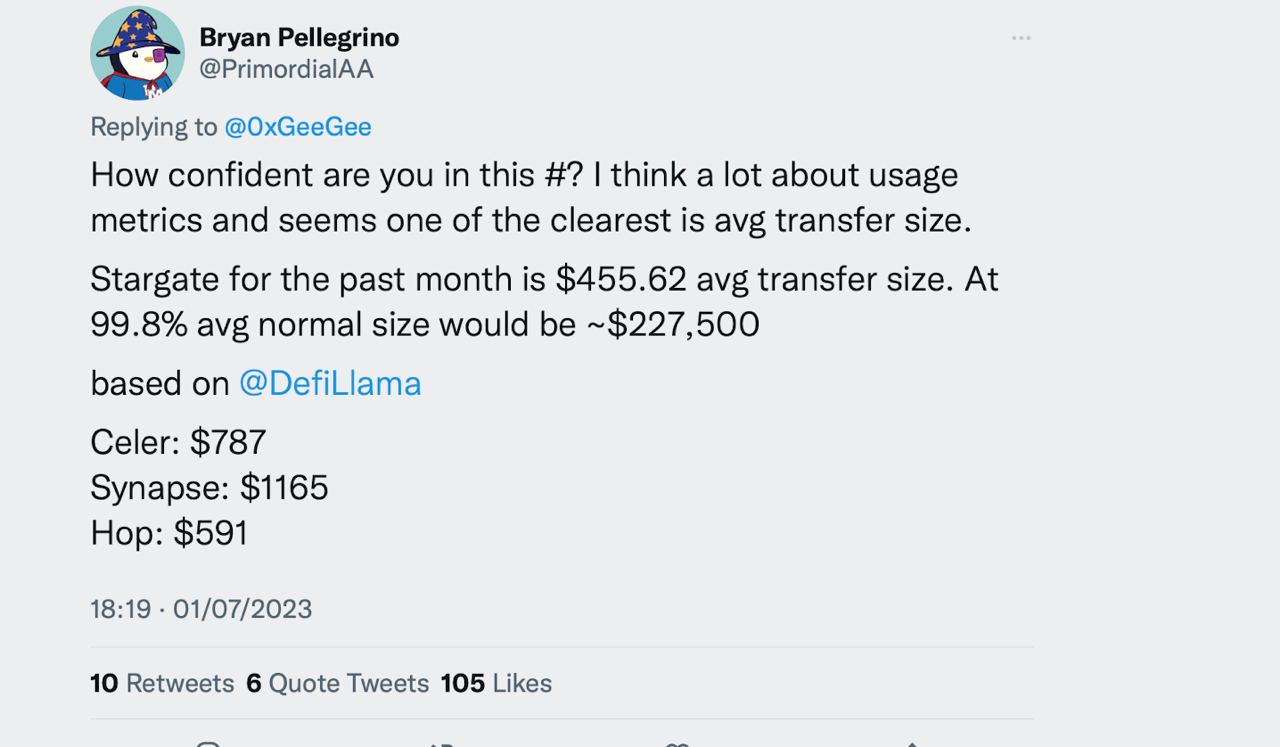Screen dimensions: 1280x747
Task: Open the @0xGeeGee mention link
Action: tap(298, 127)
